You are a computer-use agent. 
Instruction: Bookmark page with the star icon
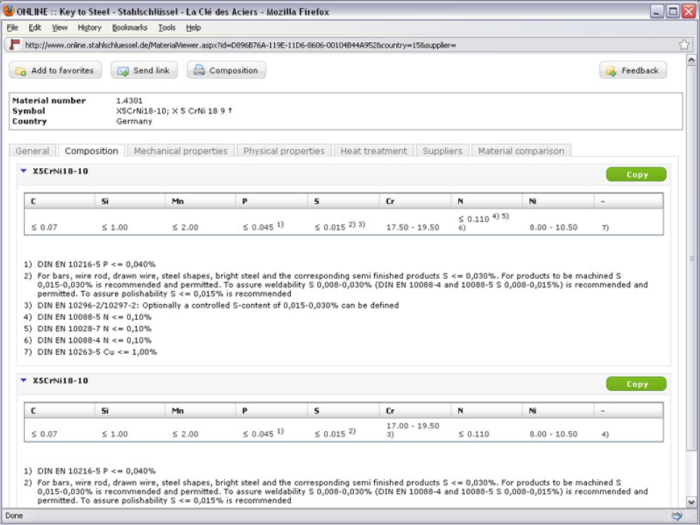(x=684, y=45)
